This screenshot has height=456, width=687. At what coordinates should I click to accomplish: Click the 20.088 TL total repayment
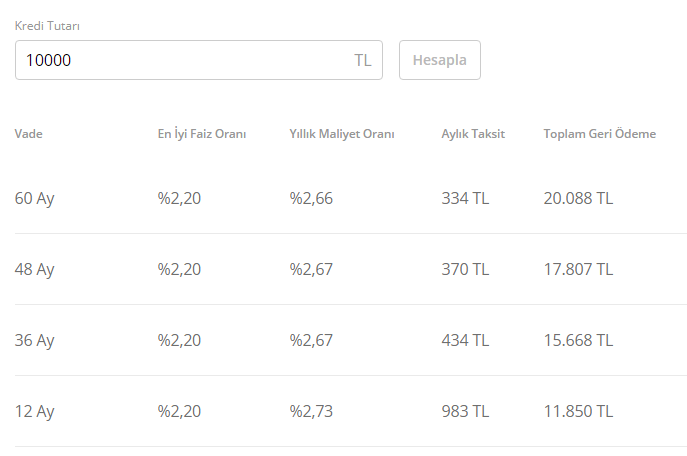point(578,198)
